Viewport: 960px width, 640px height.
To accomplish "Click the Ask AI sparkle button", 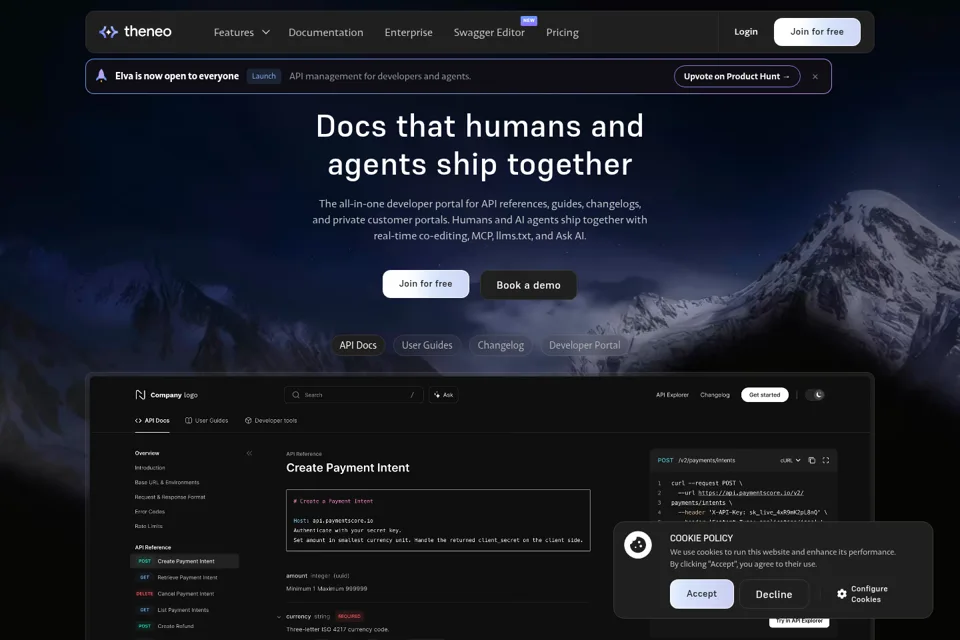I will coord(444,395).
